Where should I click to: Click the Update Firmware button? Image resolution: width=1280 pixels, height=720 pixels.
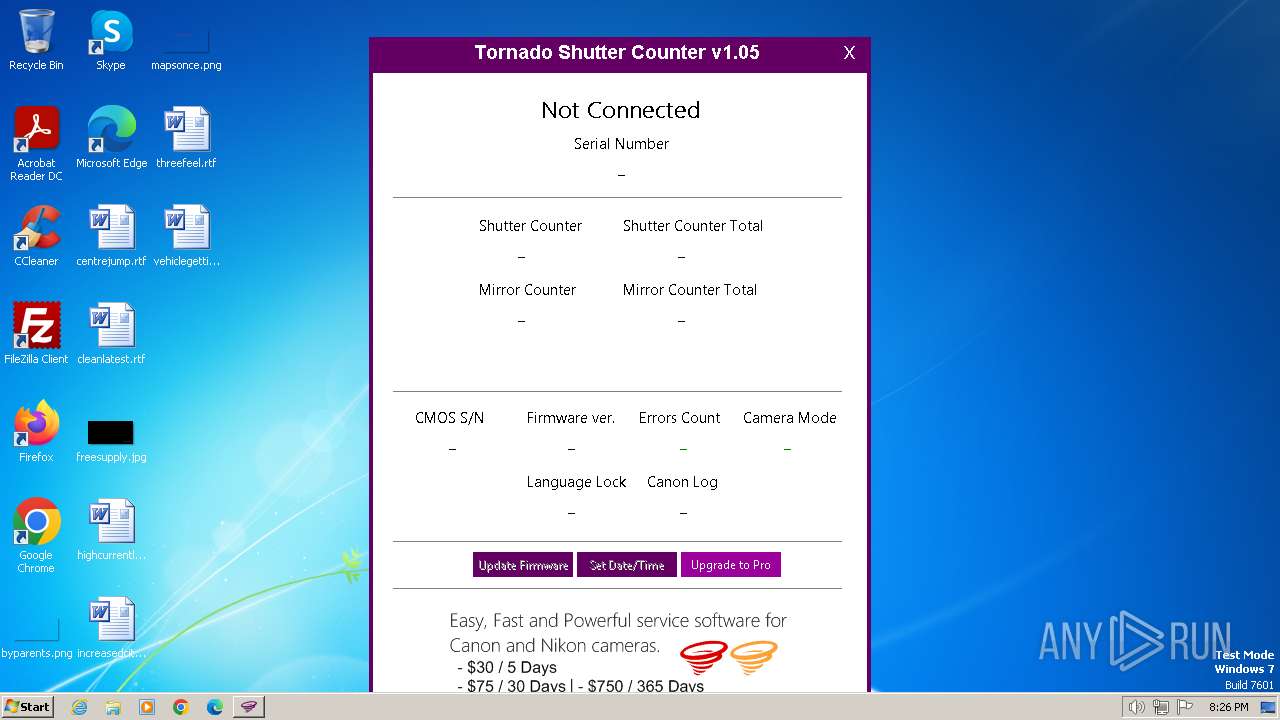523,565
